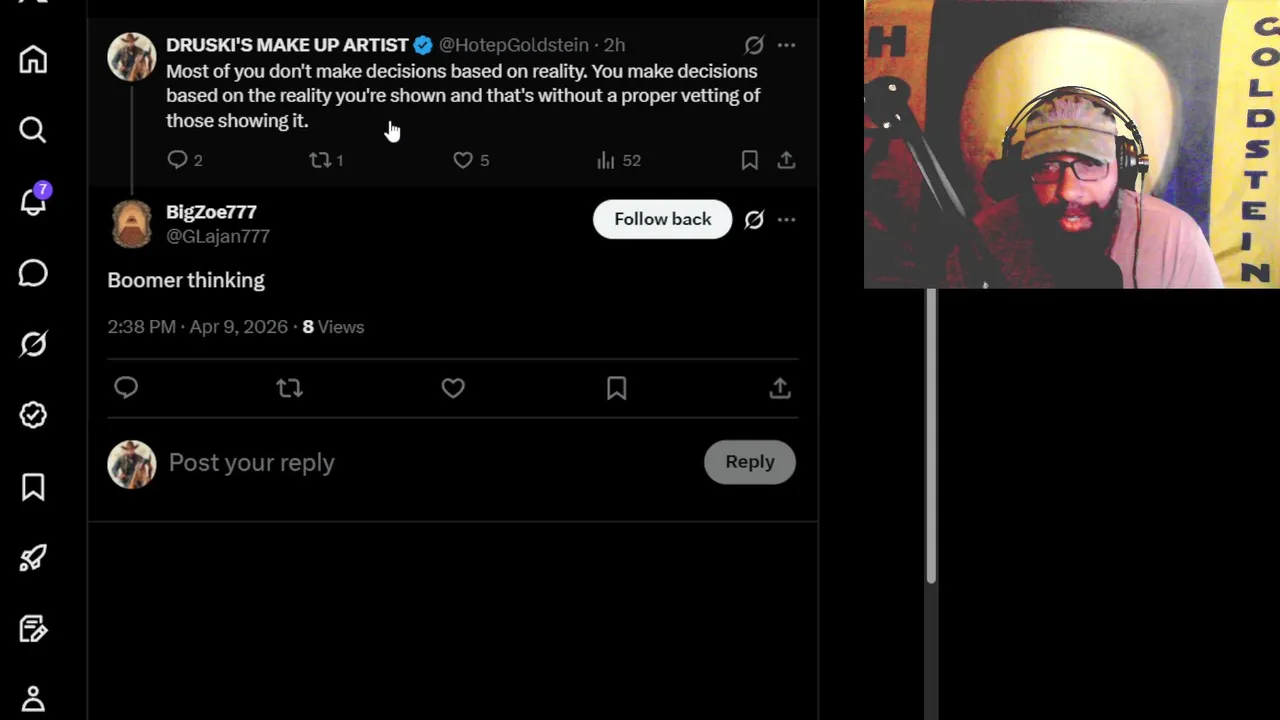Open more options on BigZoe777 post
1280x720 pixels.
point(787,220)
